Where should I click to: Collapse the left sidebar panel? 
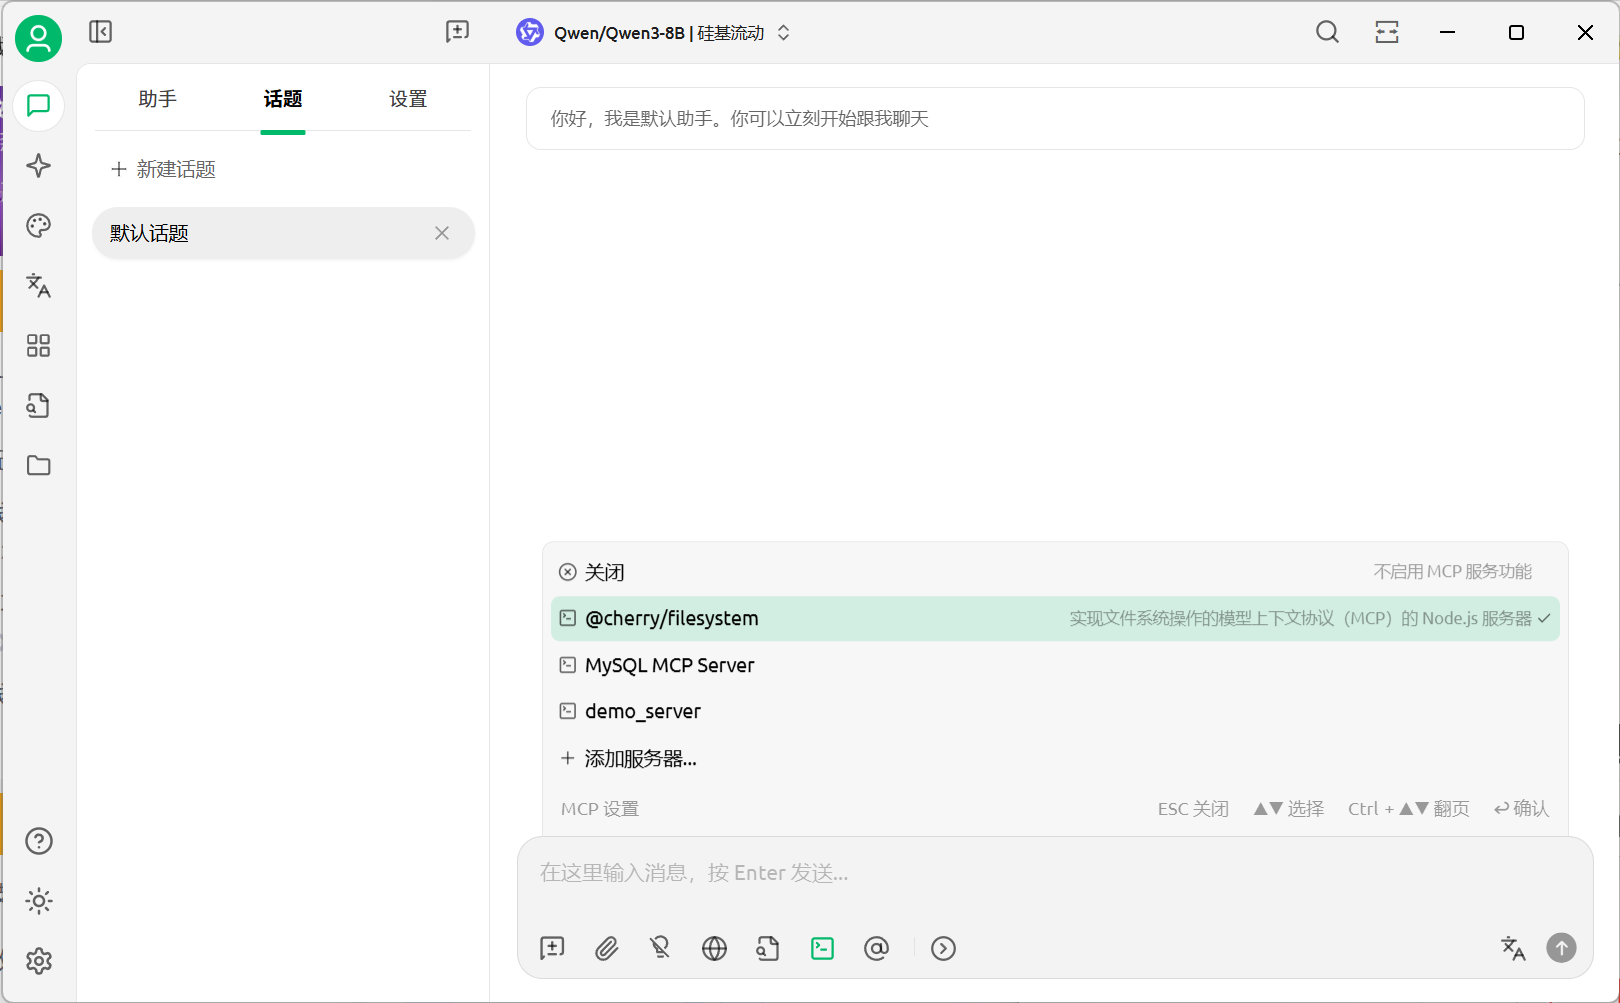coord(100,32)
